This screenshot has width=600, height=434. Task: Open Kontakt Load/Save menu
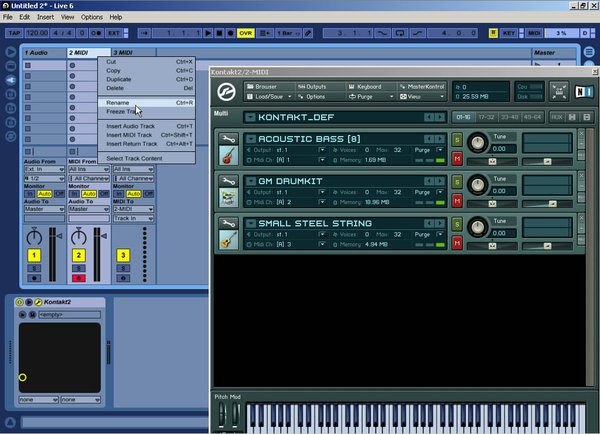click(267, 97)
